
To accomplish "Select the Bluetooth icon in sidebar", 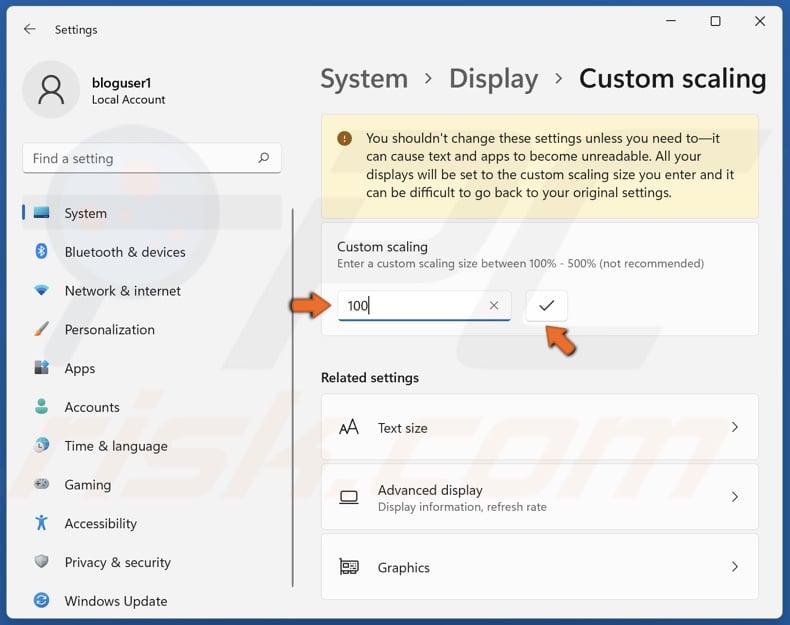I will pyautogui.click(x=41, y=251).
